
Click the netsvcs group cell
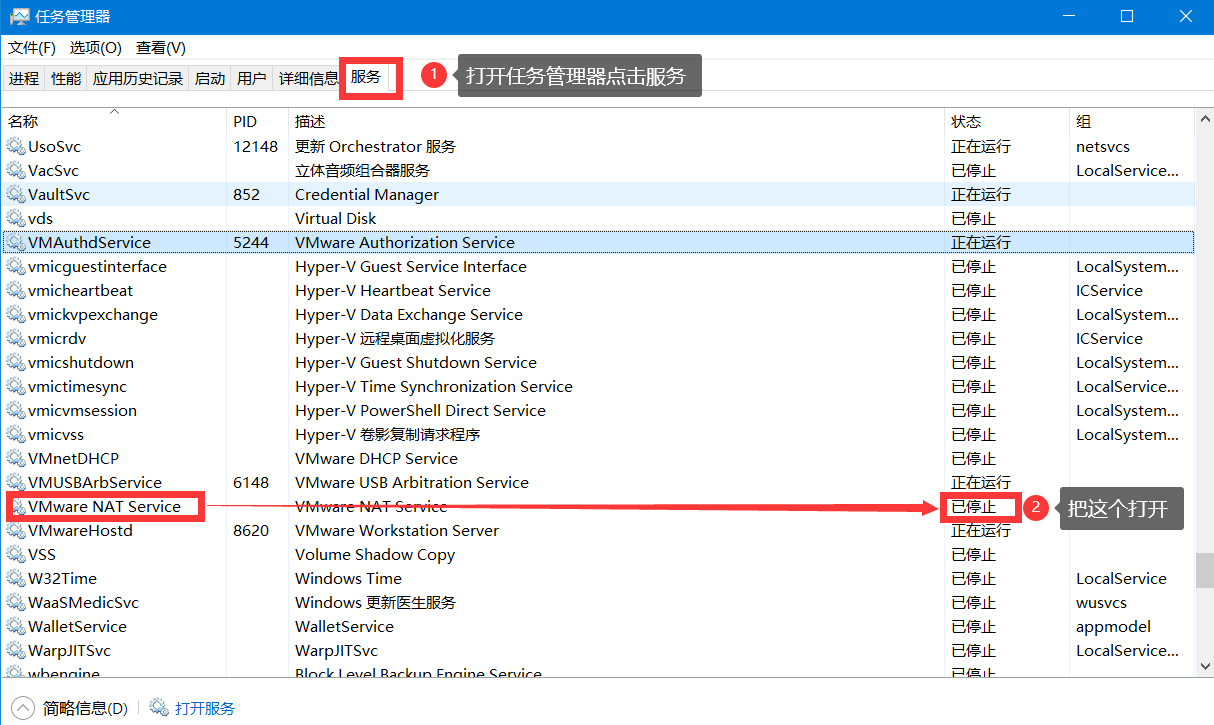1103,146
